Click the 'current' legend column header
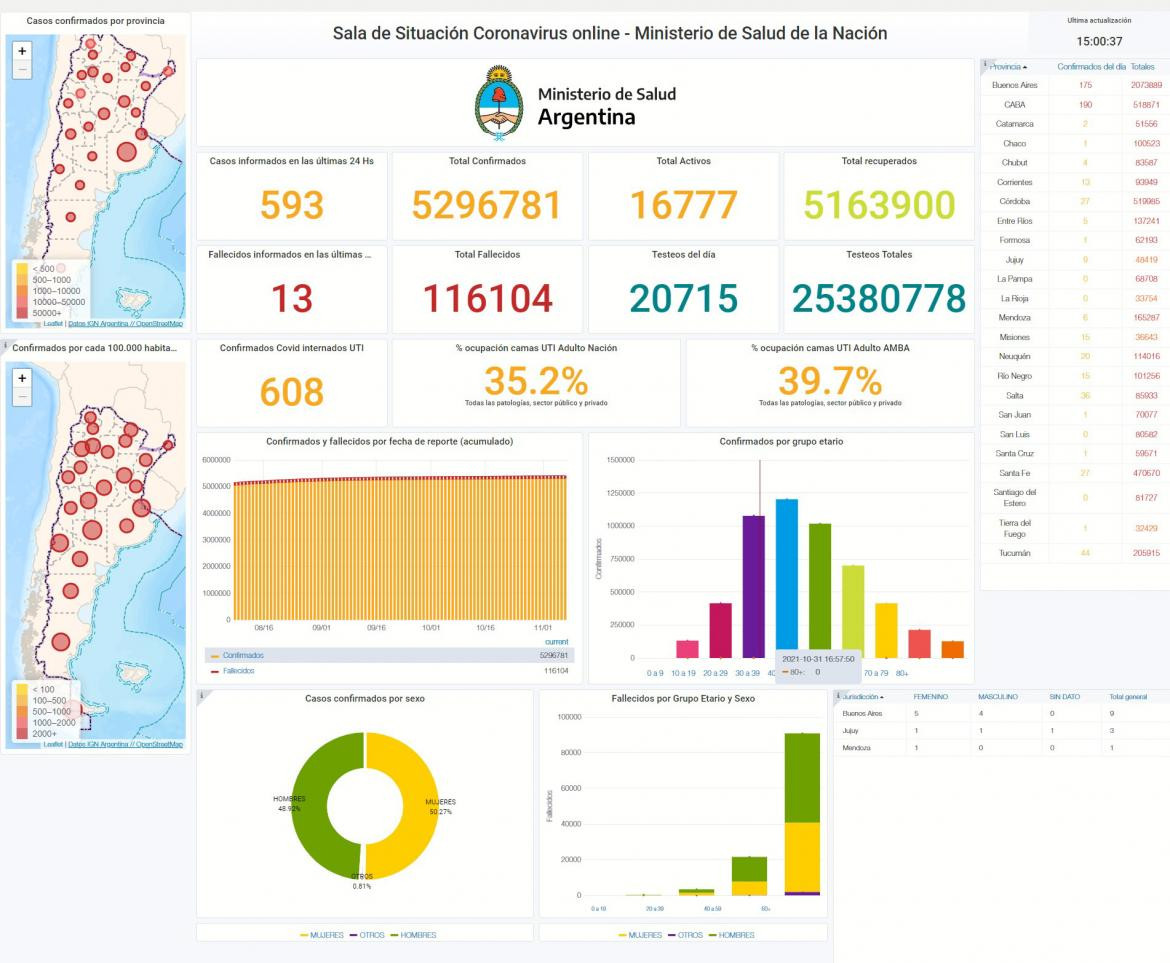This screenshot has height=963, width=1170. pos(557,642)
